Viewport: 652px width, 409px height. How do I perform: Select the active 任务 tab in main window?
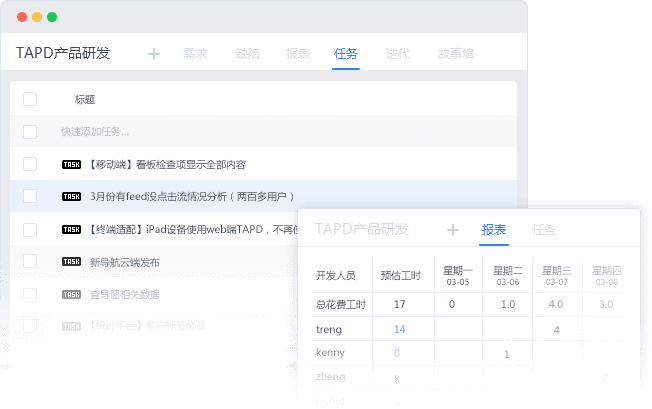(x=346, y=54)
